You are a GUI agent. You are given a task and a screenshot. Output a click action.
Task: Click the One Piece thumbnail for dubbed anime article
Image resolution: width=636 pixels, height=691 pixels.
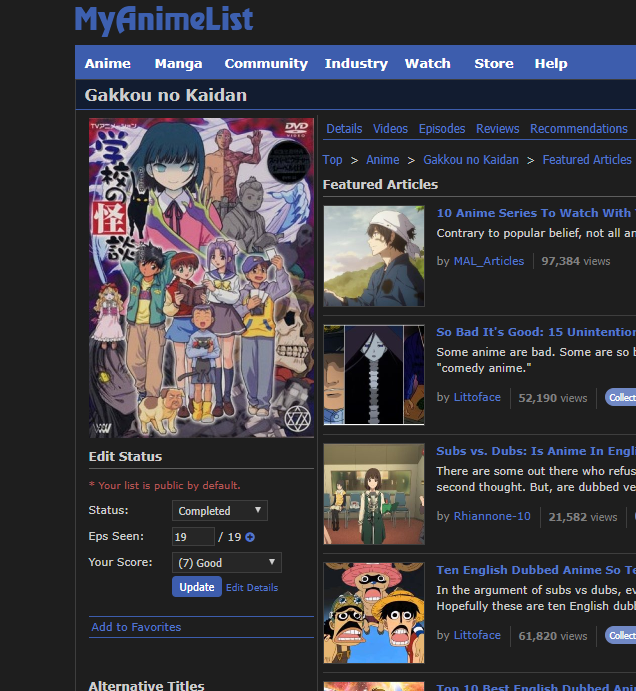pyautogui.click(x=374, y=612)
